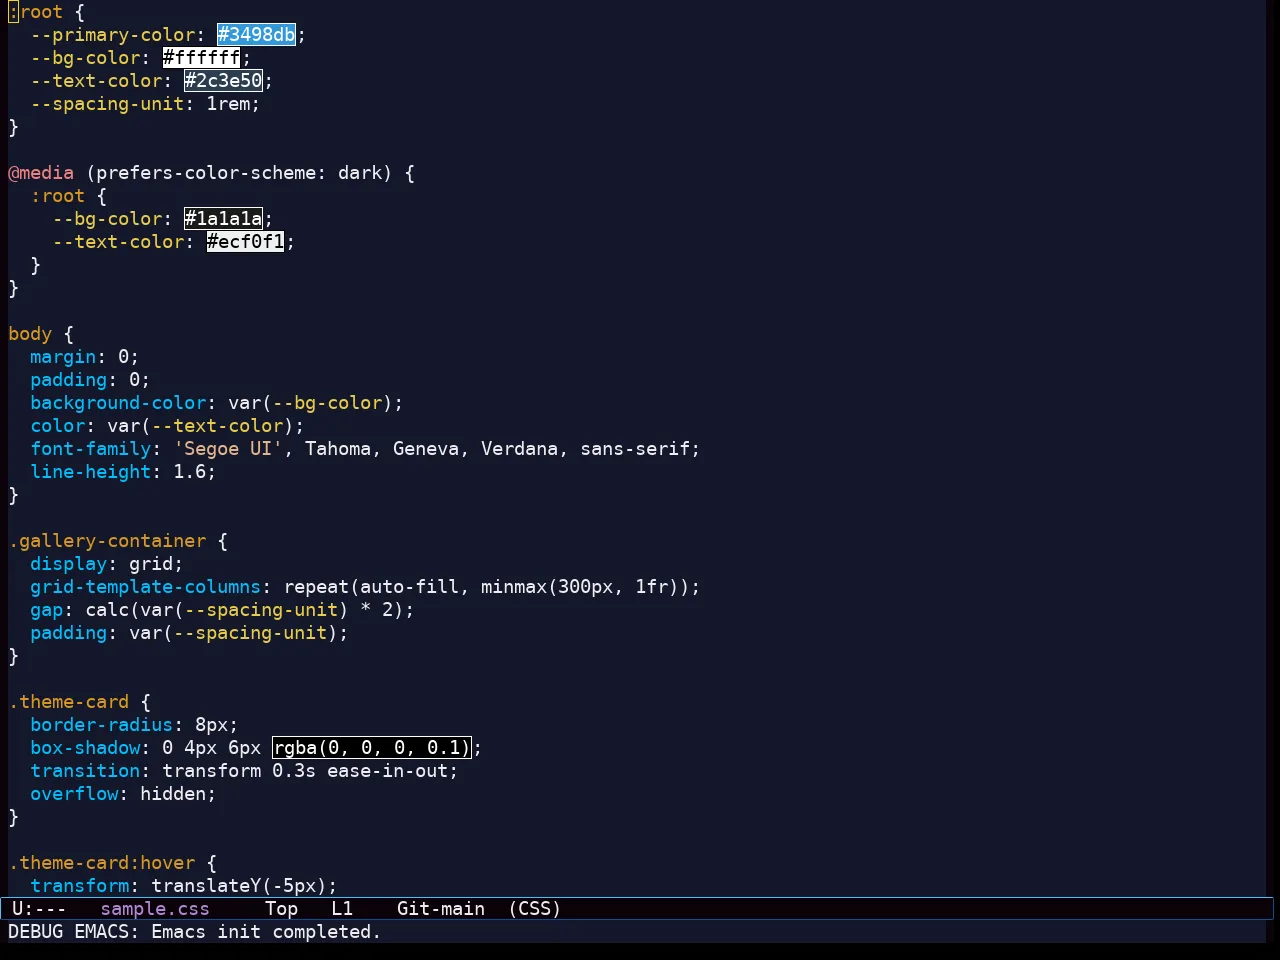Image resolution: width=1280 pixels, height=960 pixels.
Task: Click the 'Segoe UI' string
Action: click(228, 449)
